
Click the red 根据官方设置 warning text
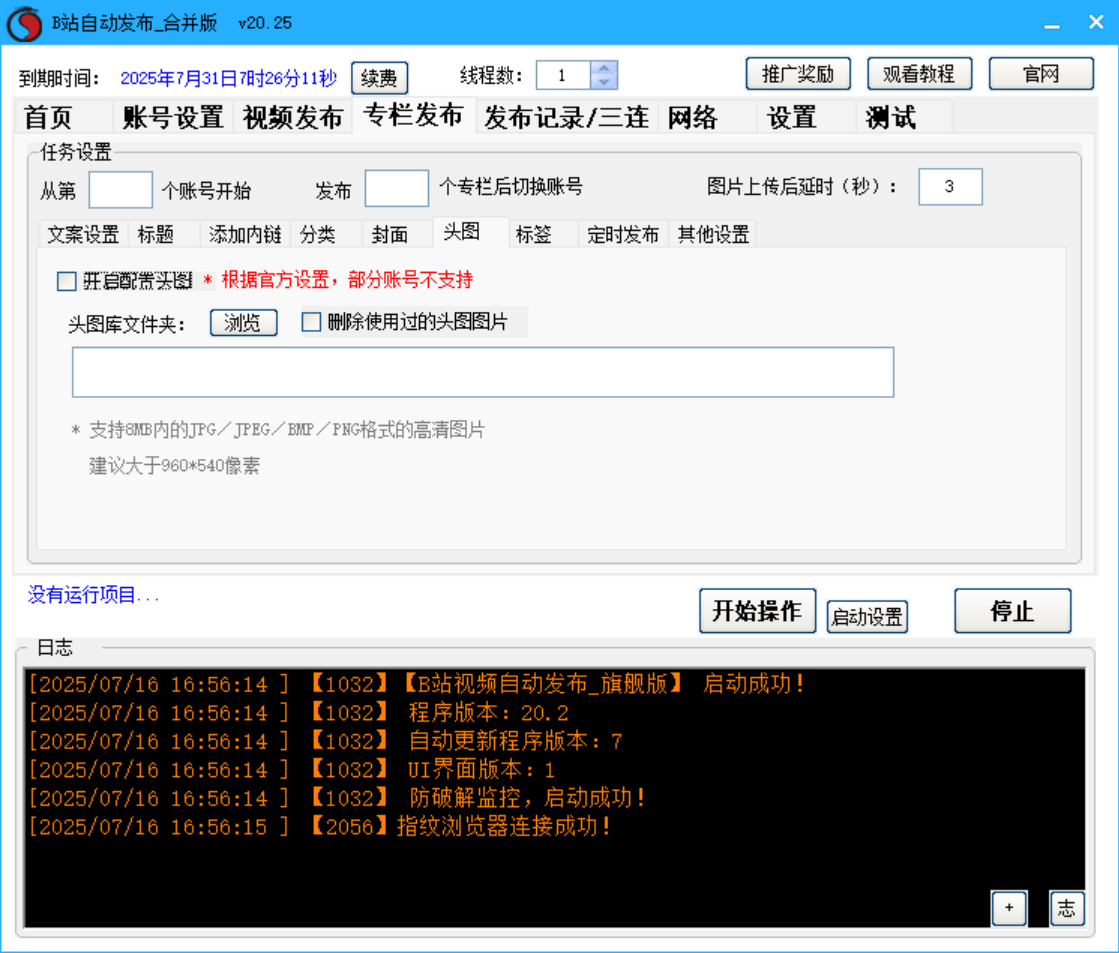[x=347, y=280]
